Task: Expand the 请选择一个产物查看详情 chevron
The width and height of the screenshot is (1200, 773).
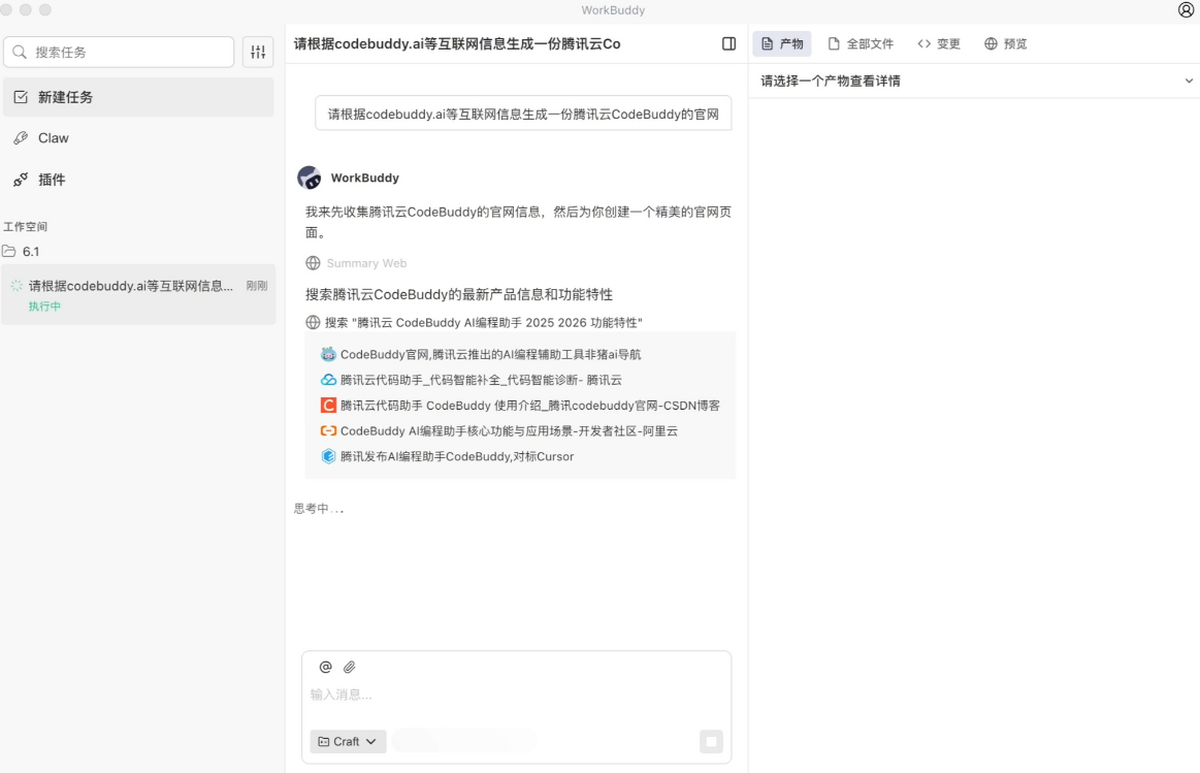Action: [x=1189, y=81]
